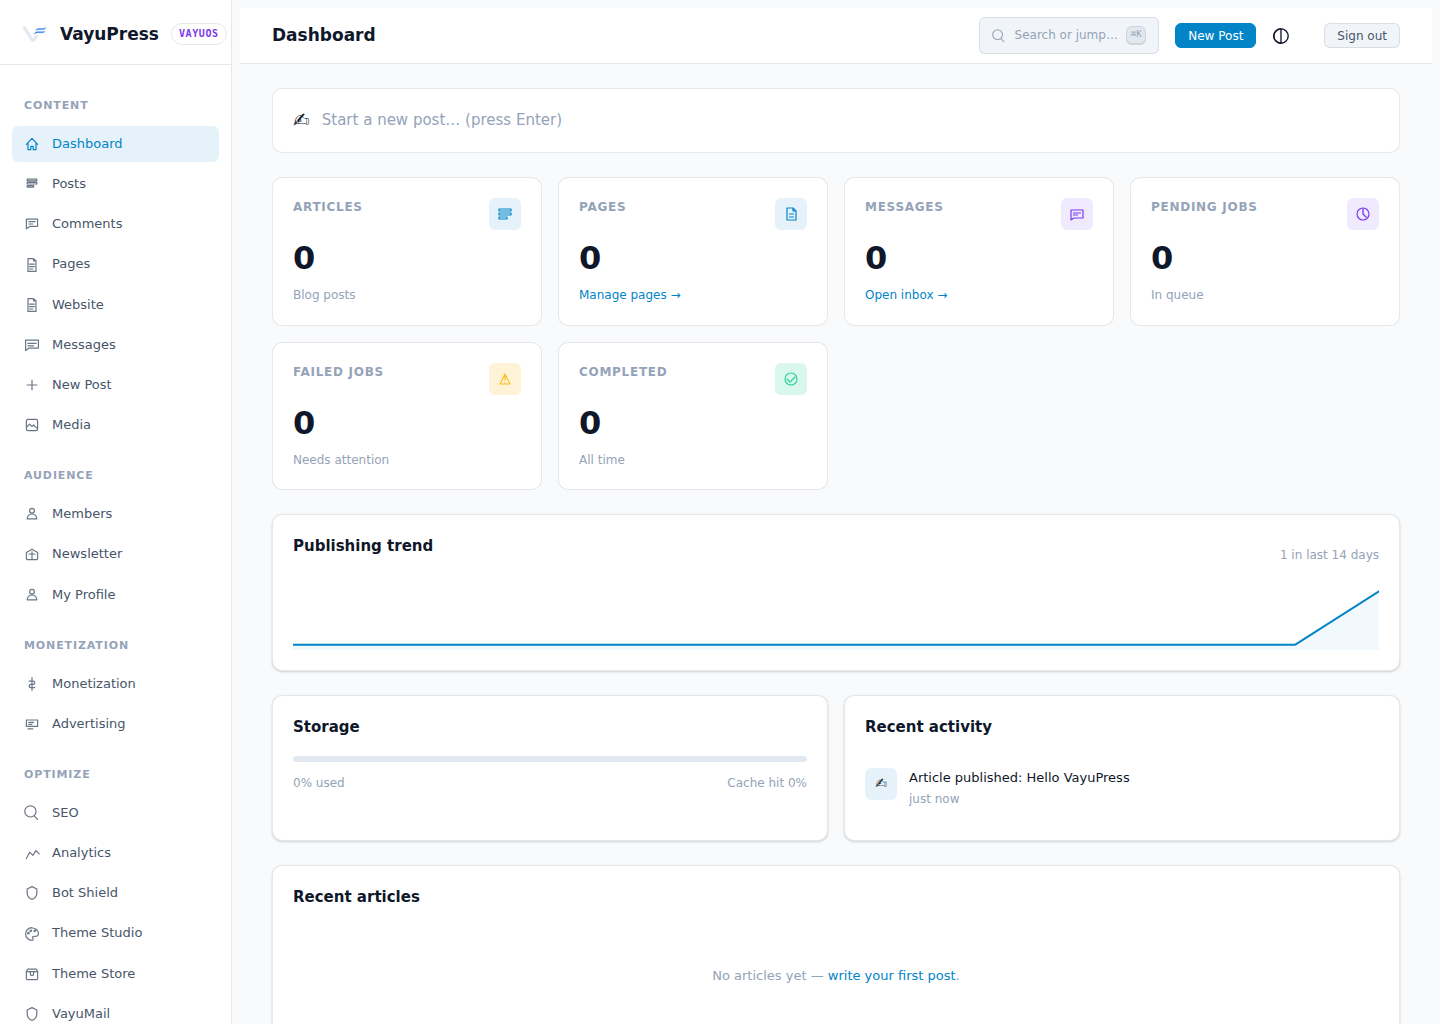Select Members in the Audience section

pos(115,514)
